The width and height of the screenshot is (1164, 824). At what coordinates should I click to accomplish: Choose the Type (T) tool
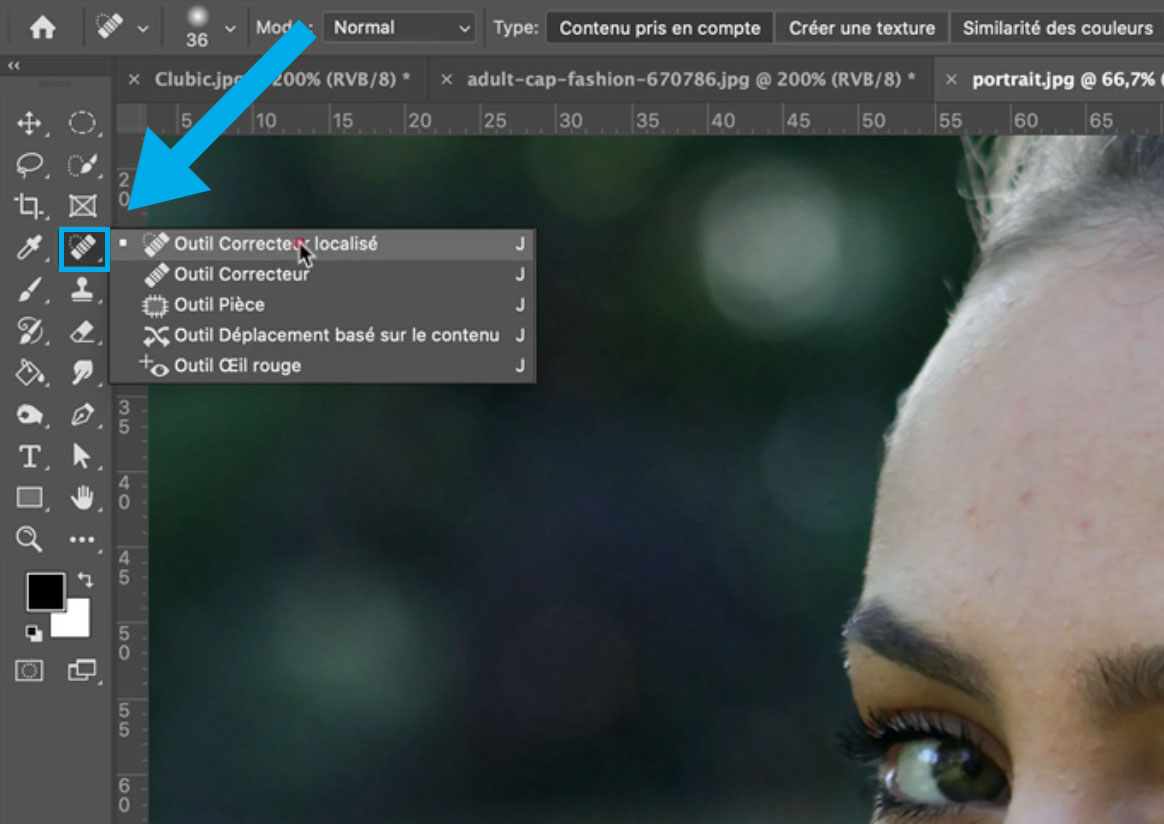[29, 457]
